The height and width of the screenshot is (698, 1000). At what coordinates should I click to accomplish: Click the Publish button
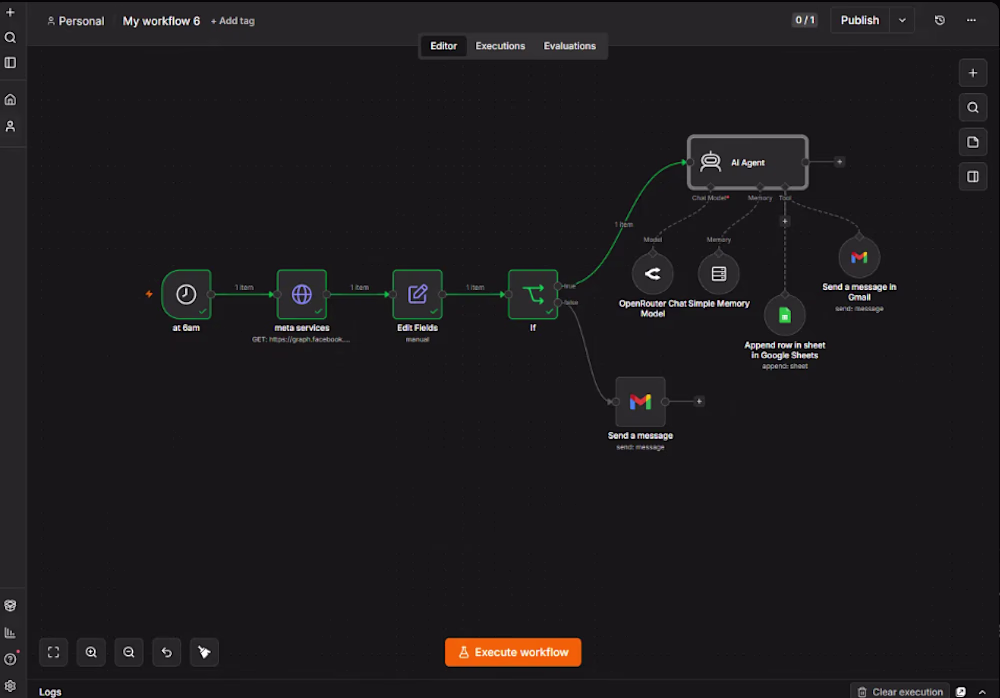click(x=860, y=20)
